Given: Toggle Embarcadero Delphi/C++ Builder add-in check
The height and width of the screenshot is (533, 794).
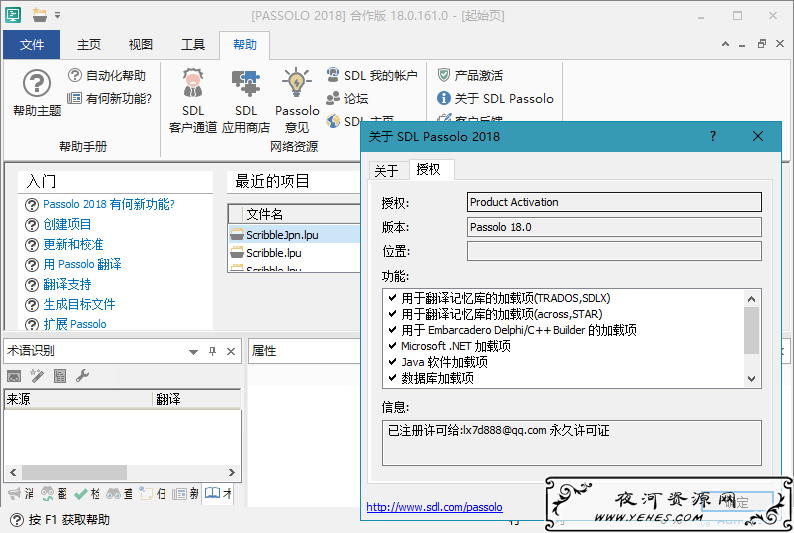Looking at the screenshot, I should click(392, 330).
